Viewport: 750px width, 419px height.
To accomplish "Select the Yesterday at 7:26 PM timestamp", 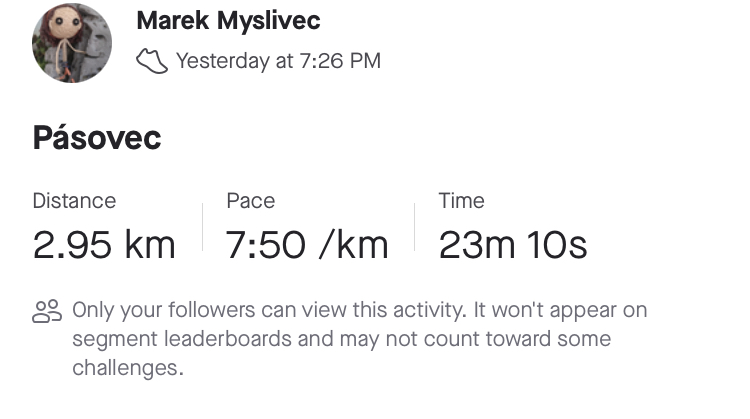I will [x=278, y=61].
